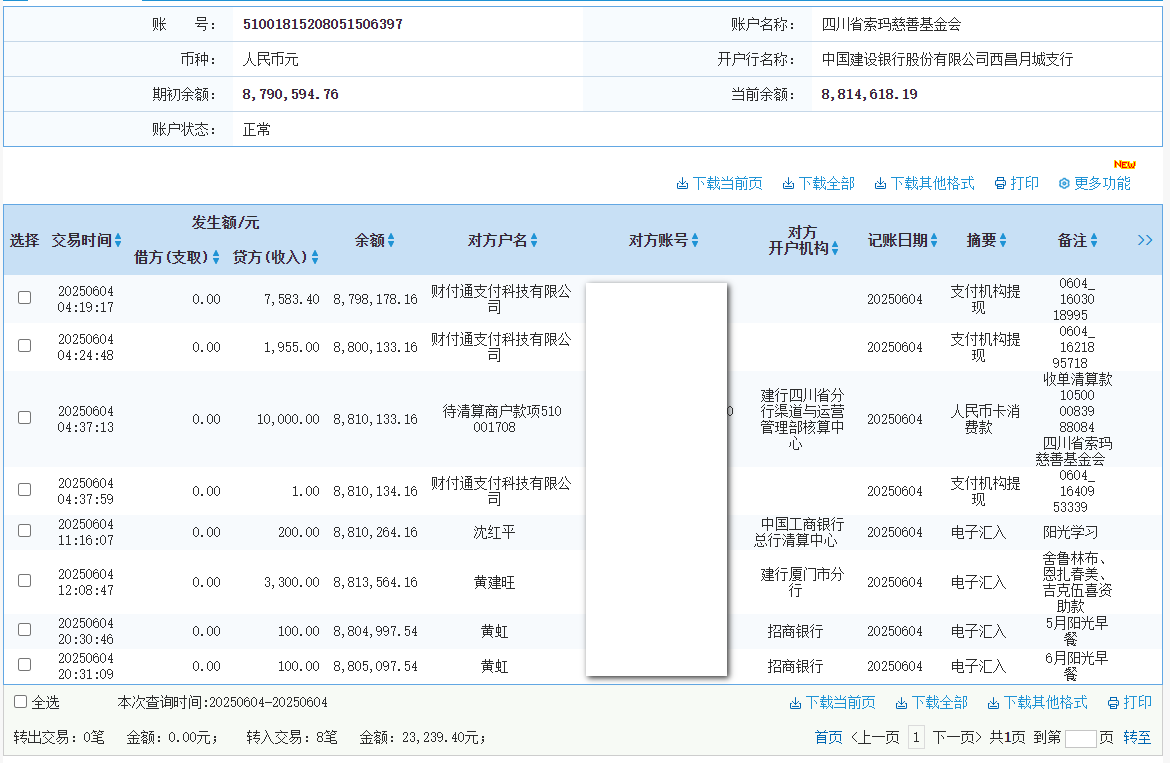The image size is (1170, 763).
Task: Sort by 备注 column arrows
Action: click(x=1094, y=240)
